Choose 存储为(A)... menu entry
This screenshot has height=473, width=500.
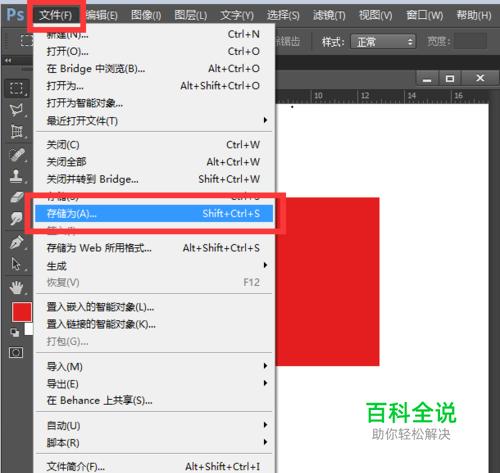point(154,213)
